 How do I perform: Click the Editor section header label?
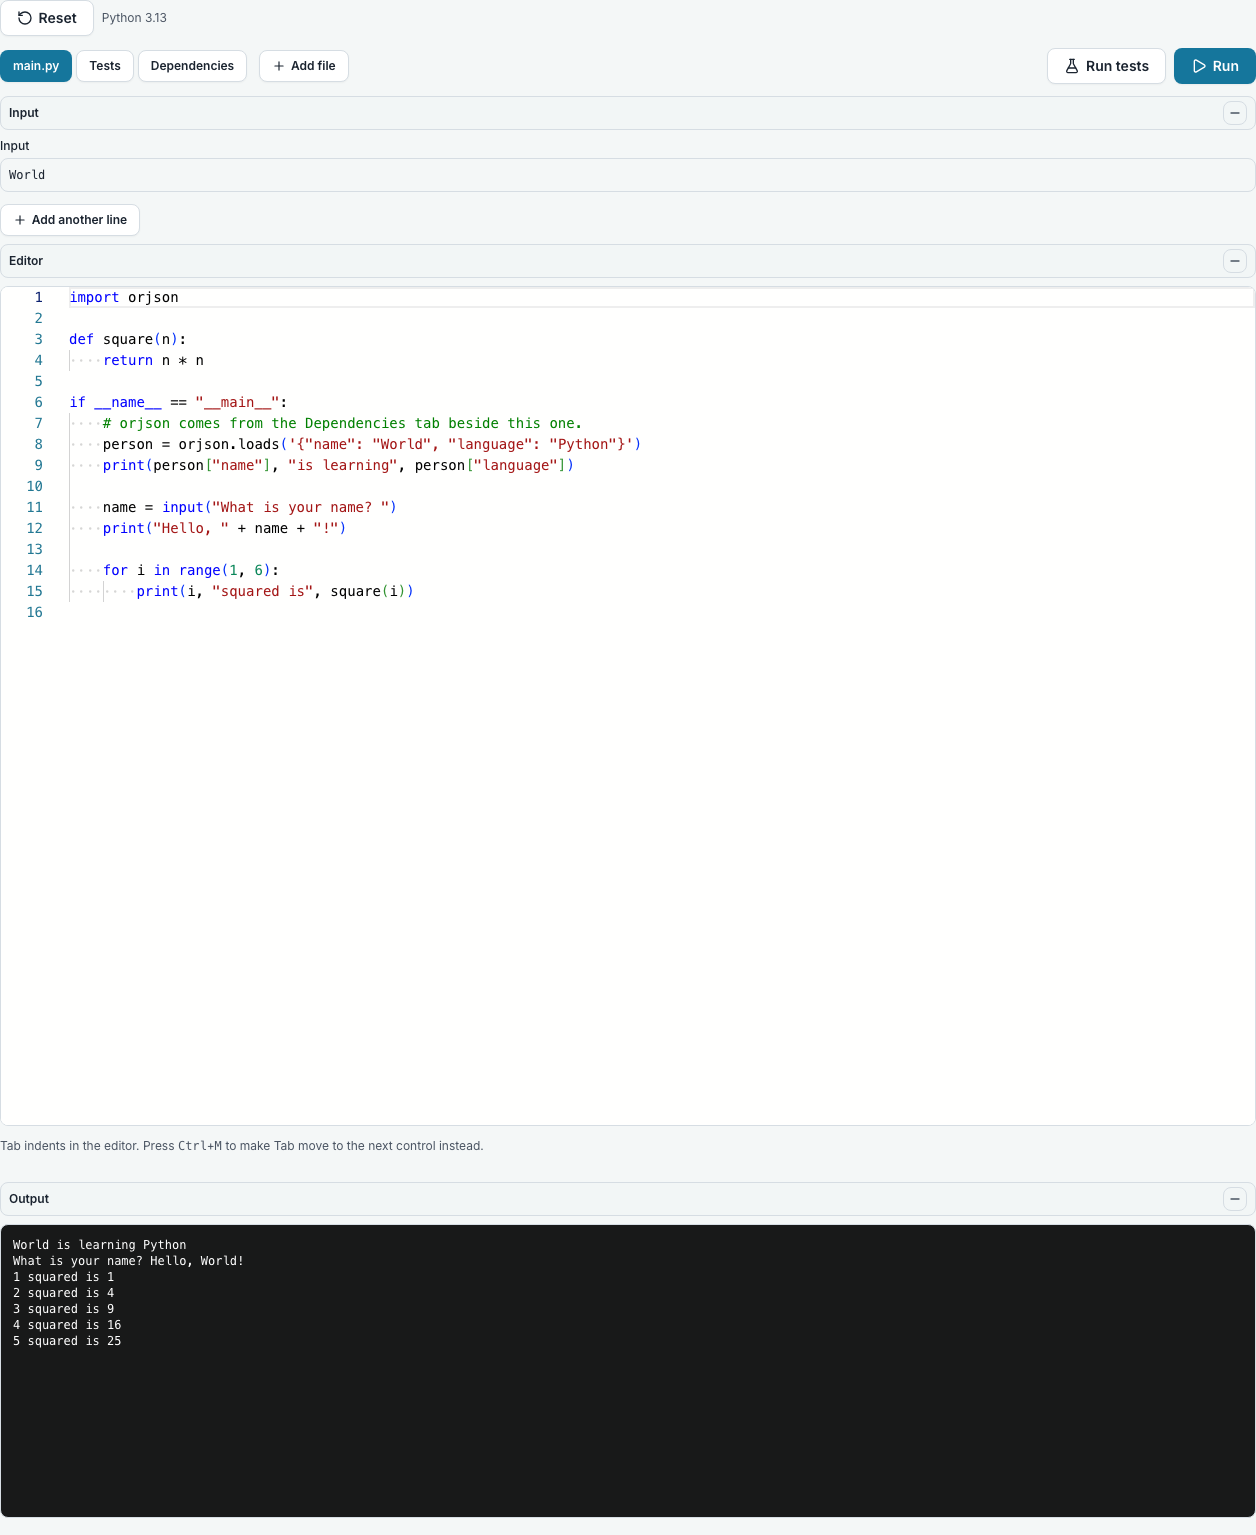coord(26,261)
